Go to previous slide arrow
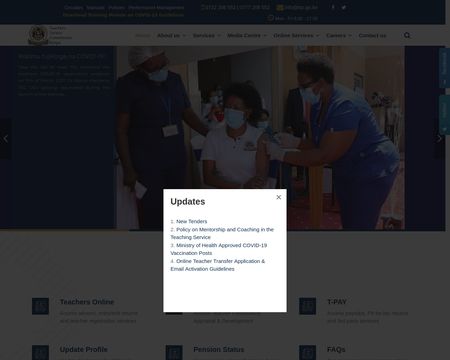This screenshot has height=360, width=450. [6, 138]
